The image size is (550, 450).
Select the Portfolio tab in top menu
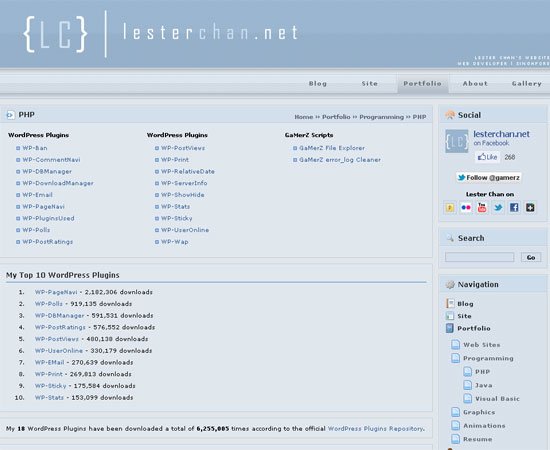[x=422, y=83]
